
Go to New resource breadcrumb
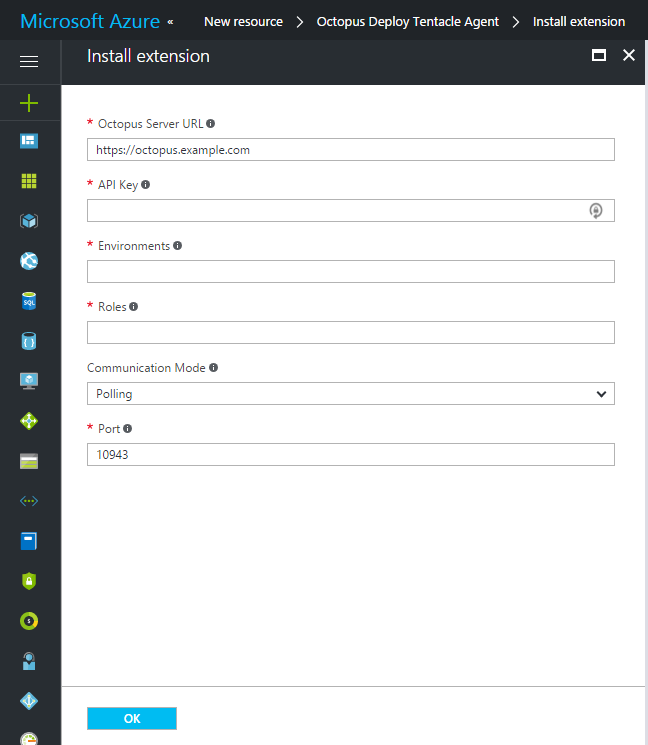coord(243,21)
